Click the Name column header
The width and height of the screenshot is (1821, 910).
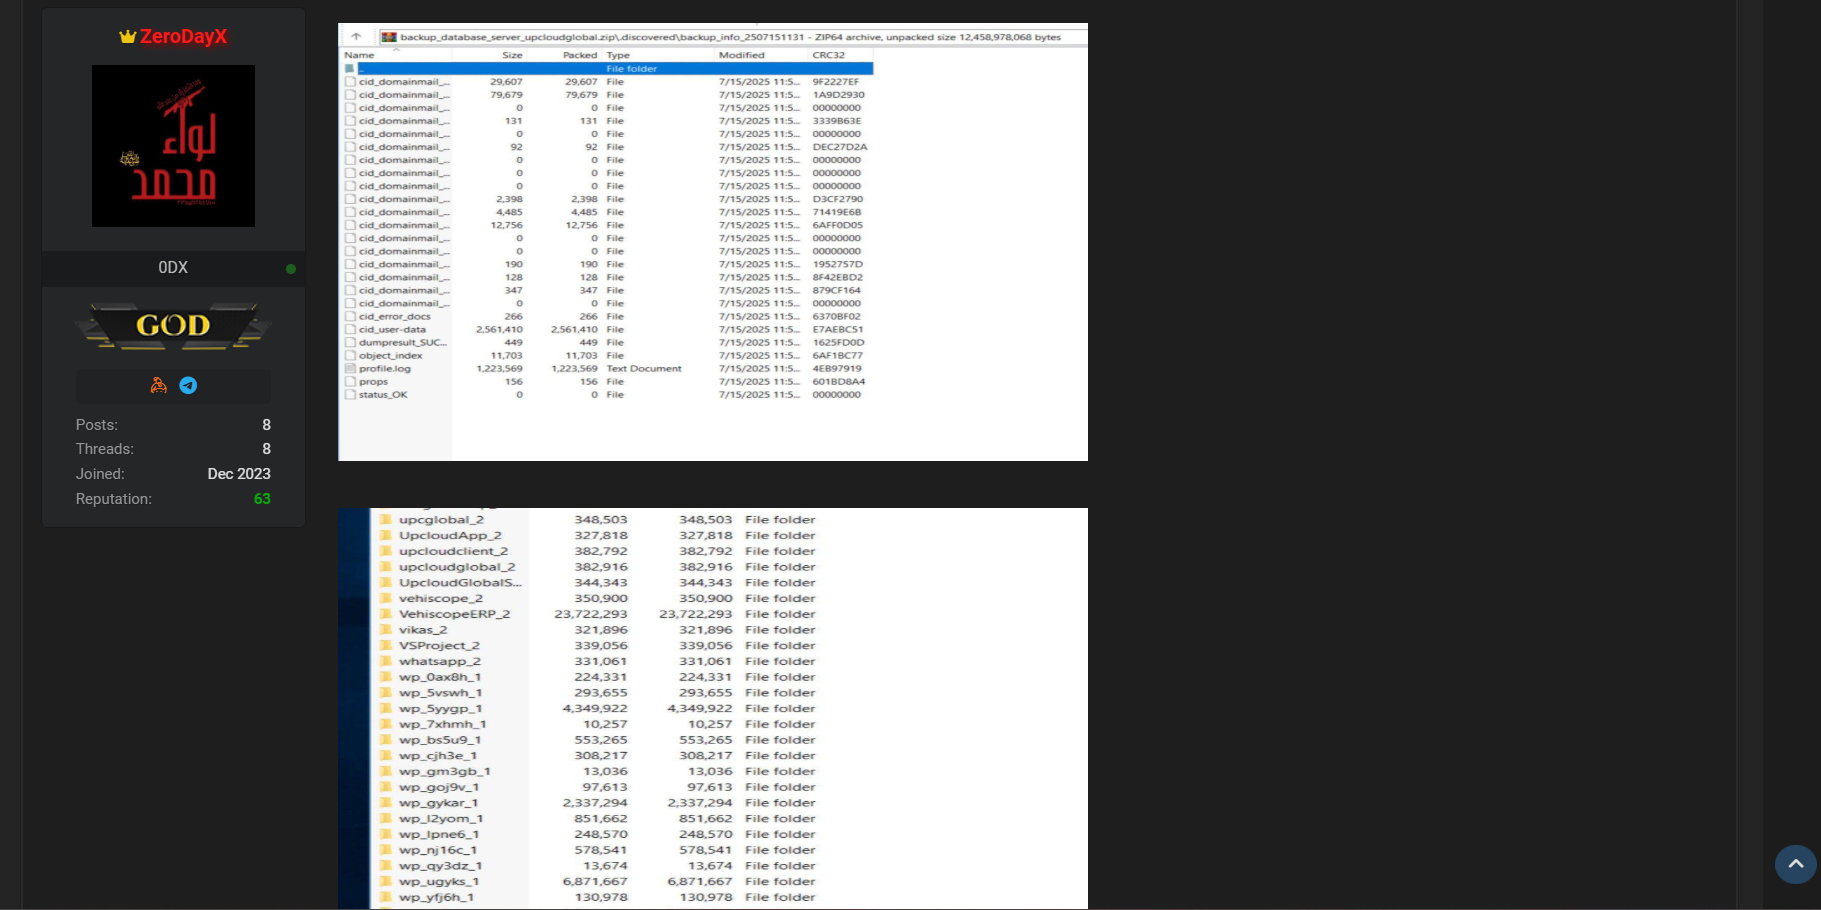tap(360, 55)
